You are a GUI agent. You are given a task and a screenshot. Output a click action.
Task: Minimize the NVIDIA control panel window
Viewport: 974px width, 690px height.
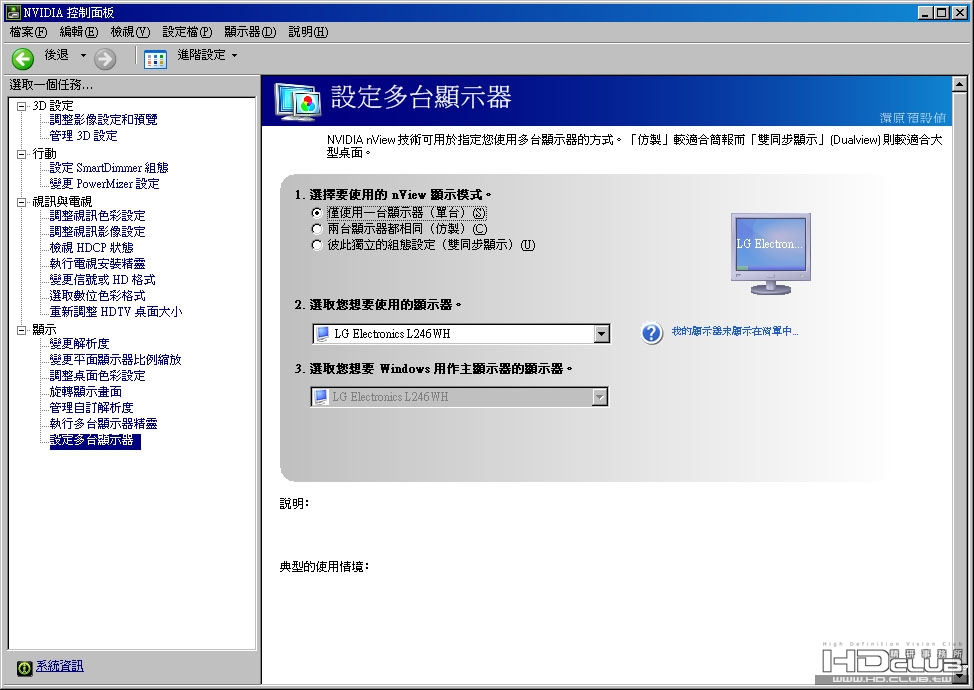click(x=926, y=12)
